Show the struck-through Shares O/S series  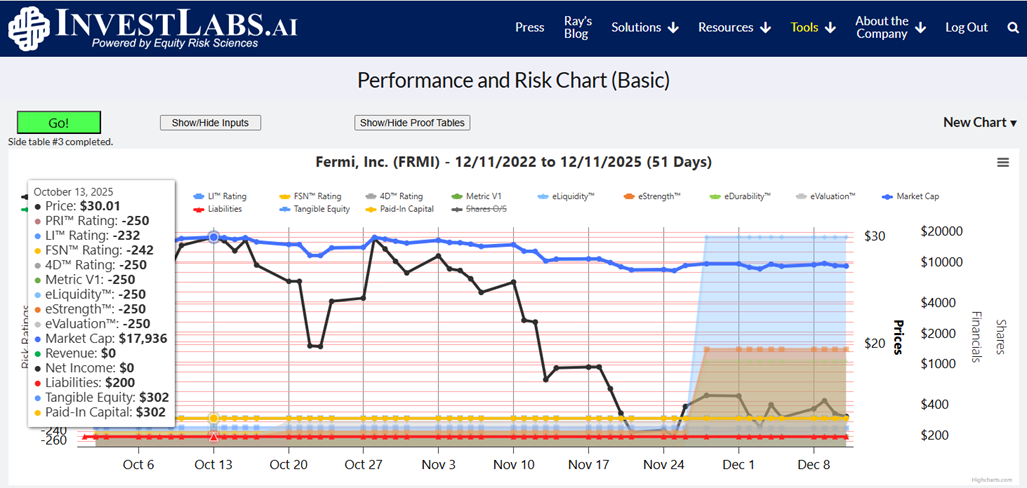482,209
